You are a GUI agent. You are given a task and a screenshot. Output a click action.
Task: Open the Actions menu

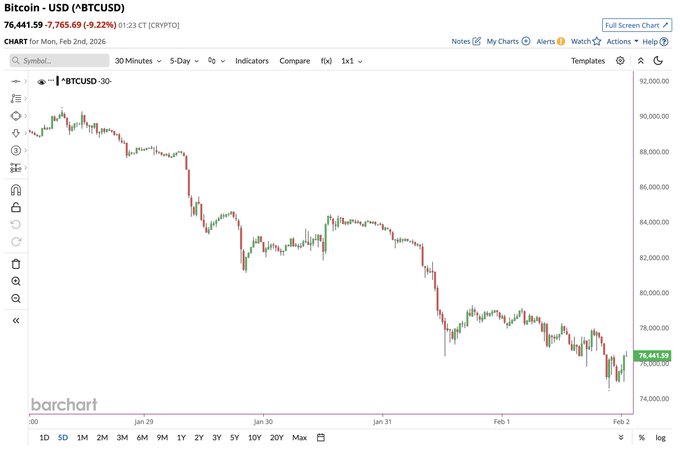pos(622,42)
